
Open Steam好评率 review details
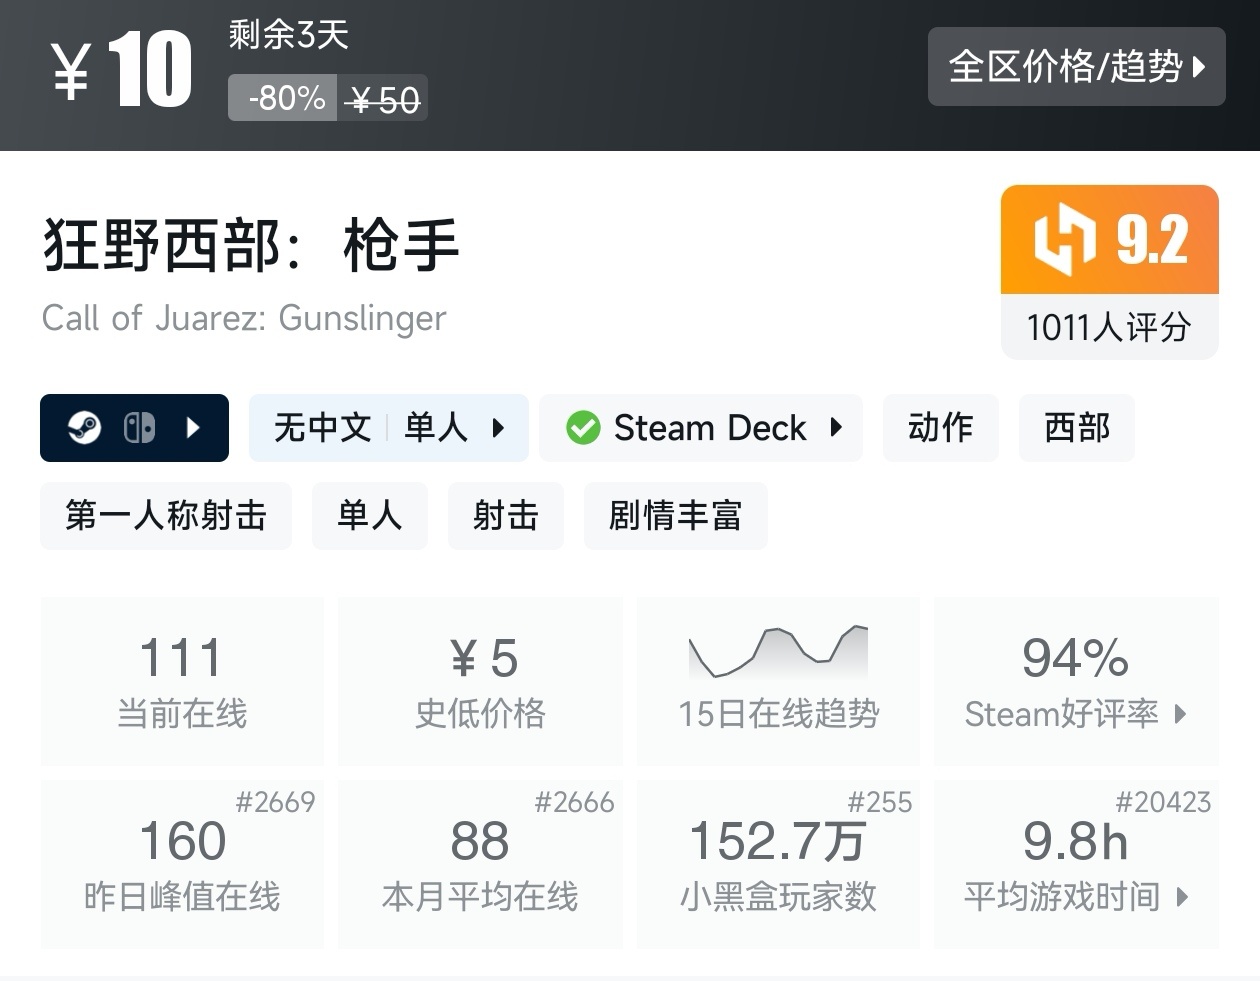[x=1076, y=681]
